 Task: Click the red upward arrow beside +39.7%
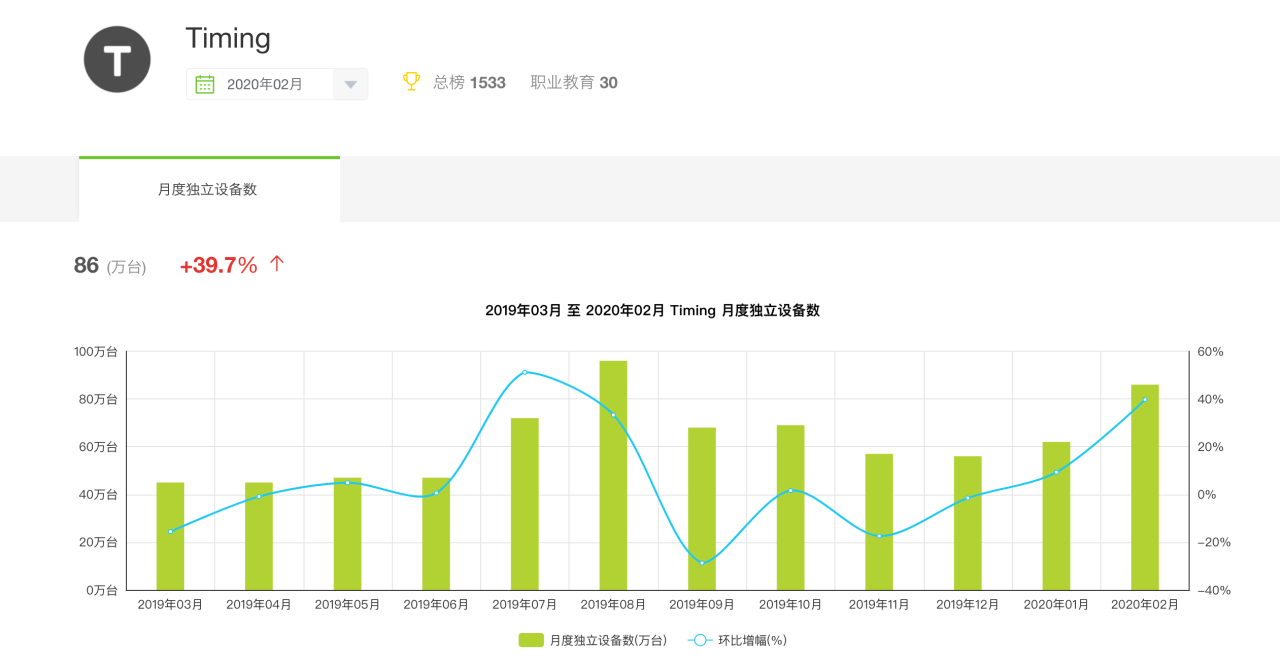pyautogui.click(x=276, y=262)
